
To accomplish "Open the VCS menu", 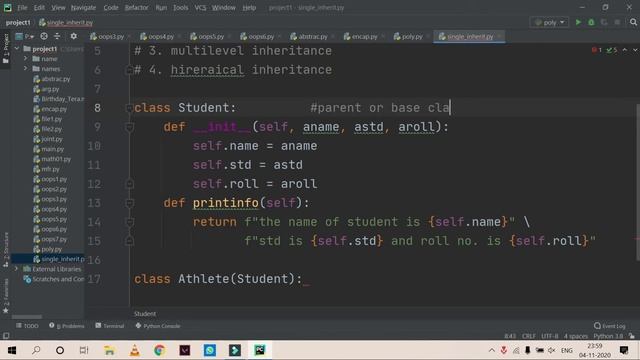I will pyautogui.click(x=200, y=7).
